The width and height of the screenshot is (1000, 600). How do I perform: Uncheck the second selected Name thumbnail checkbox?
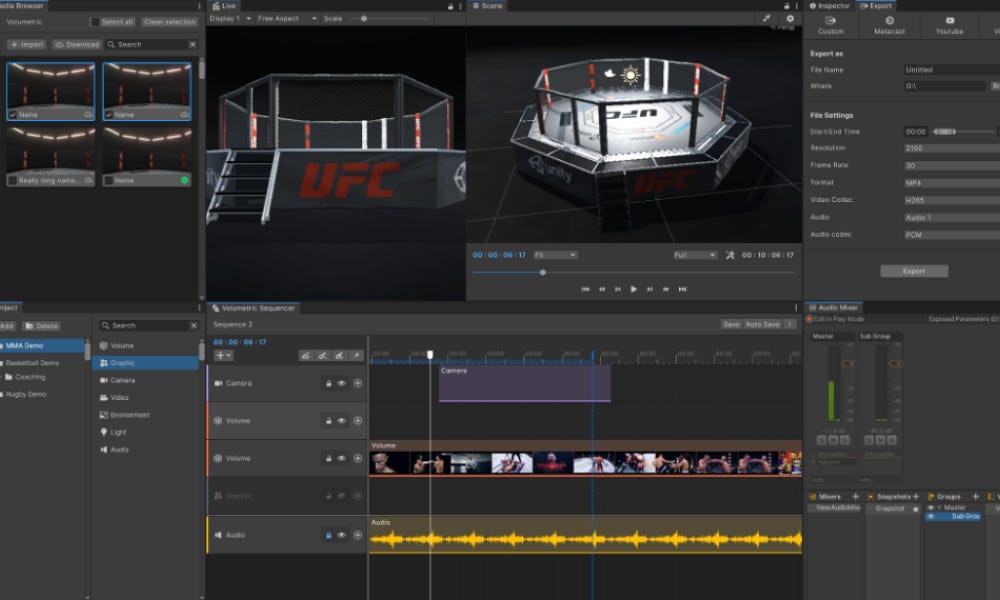point(108,115)
